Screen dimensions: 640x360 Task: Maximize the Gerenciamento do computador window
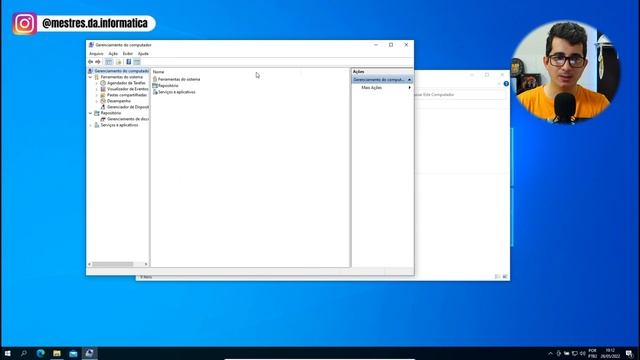click(391, 45)
